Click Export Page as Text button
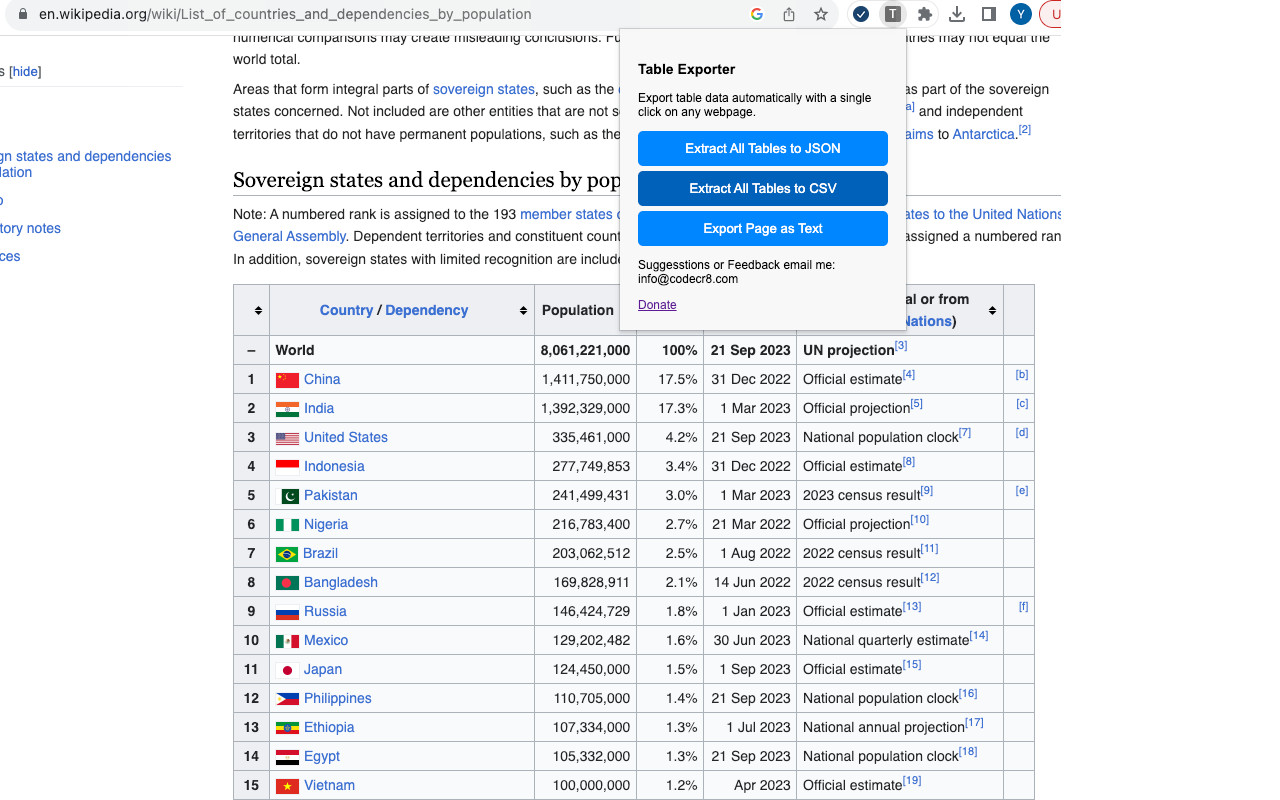Viewport: 1280px width, 800px height. (763, 228)
